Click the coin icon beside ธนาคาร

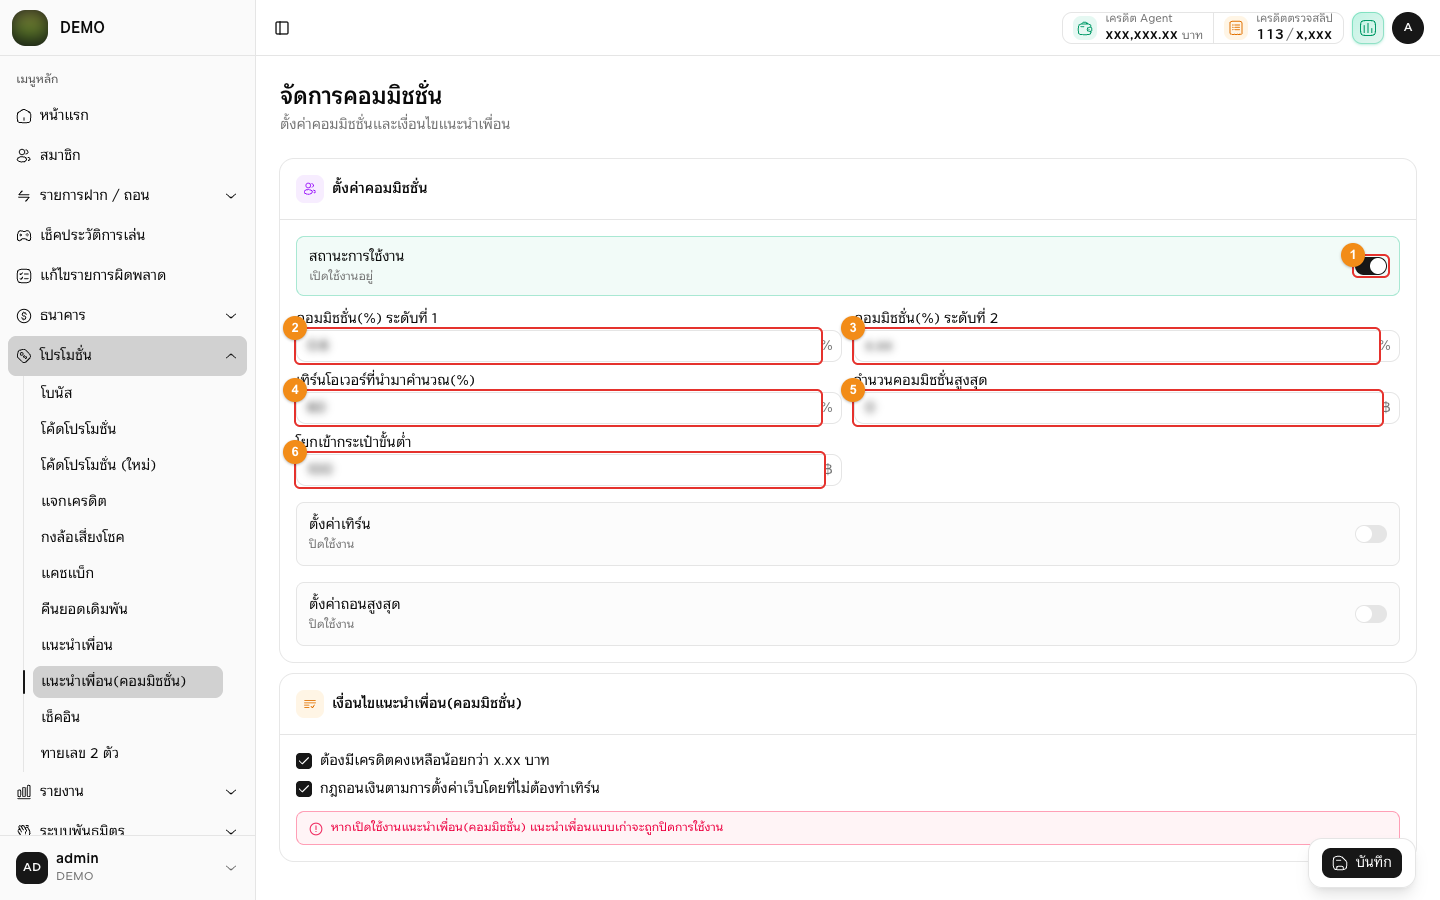(x=24, y=316)
